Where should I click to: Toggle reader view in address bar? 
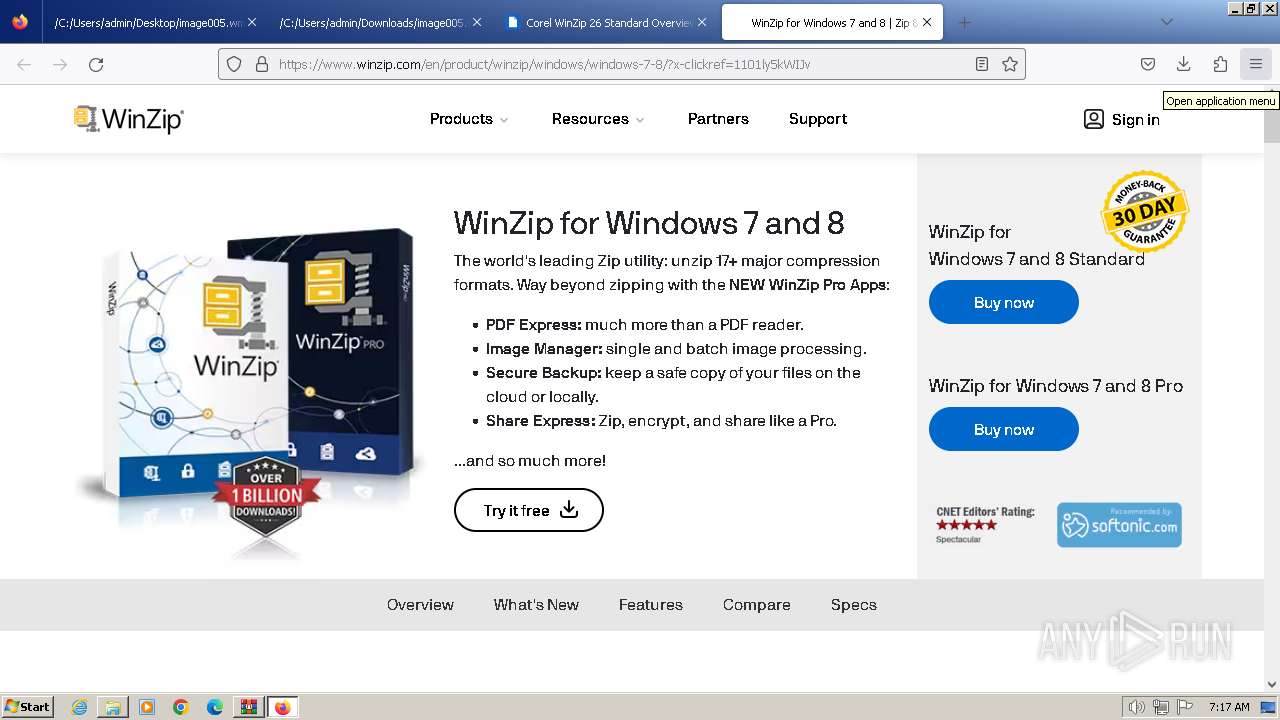pos(982,64)
